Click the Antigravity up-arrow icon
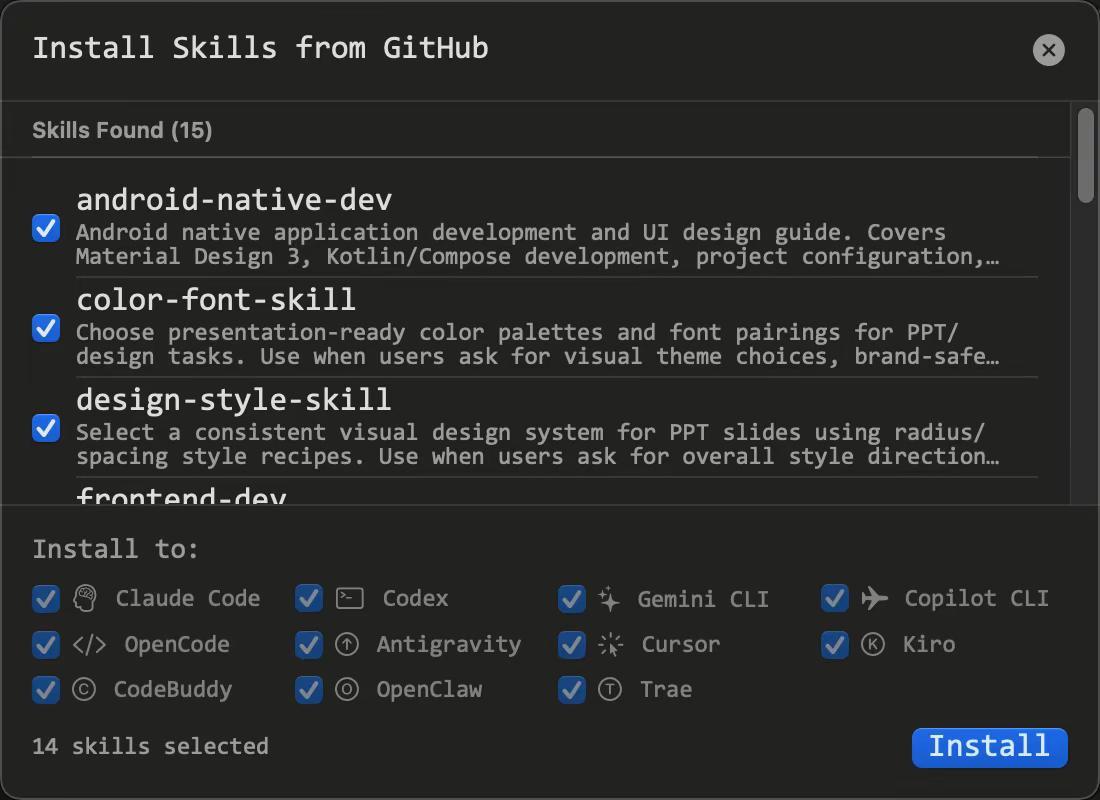This screenshot has height=800, width=1100. click(x=346, y=644)
